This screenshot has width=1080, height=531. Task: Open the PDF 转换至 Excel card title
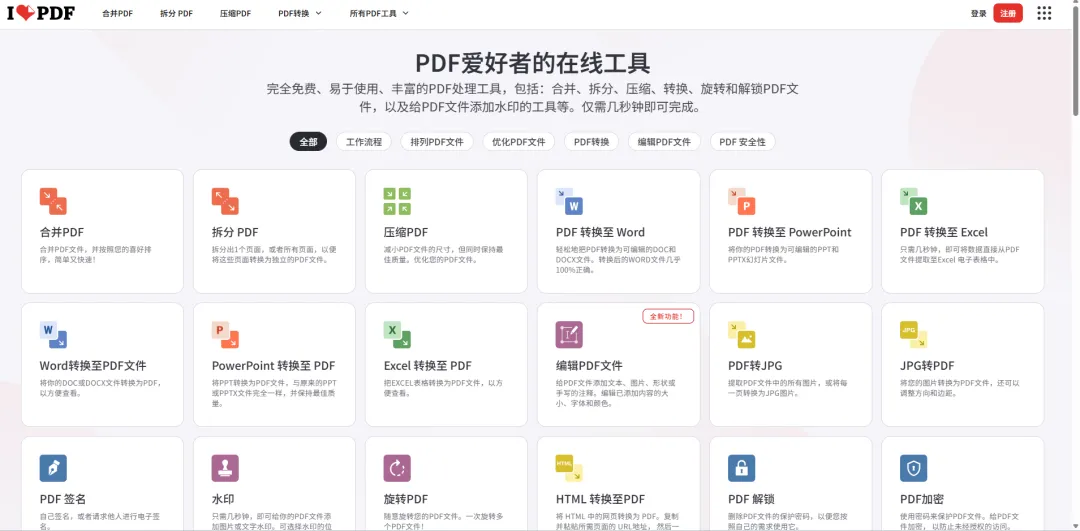(944, 232)
